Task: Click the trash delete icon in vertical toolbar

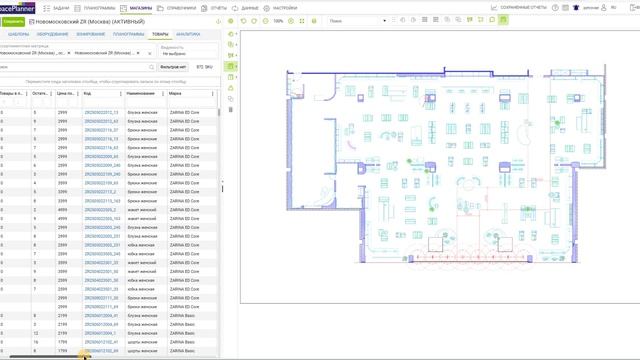Action: (231, 110)
